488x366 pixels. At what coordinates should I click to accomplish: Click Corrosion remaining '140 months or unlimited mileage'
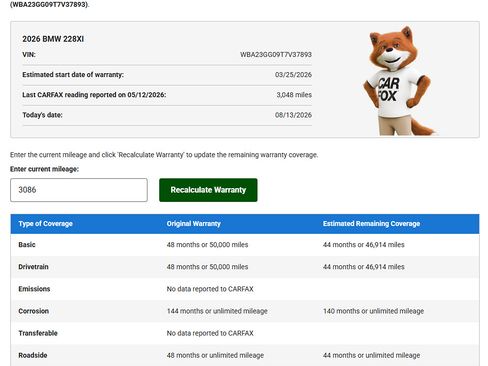pos(373,311)
